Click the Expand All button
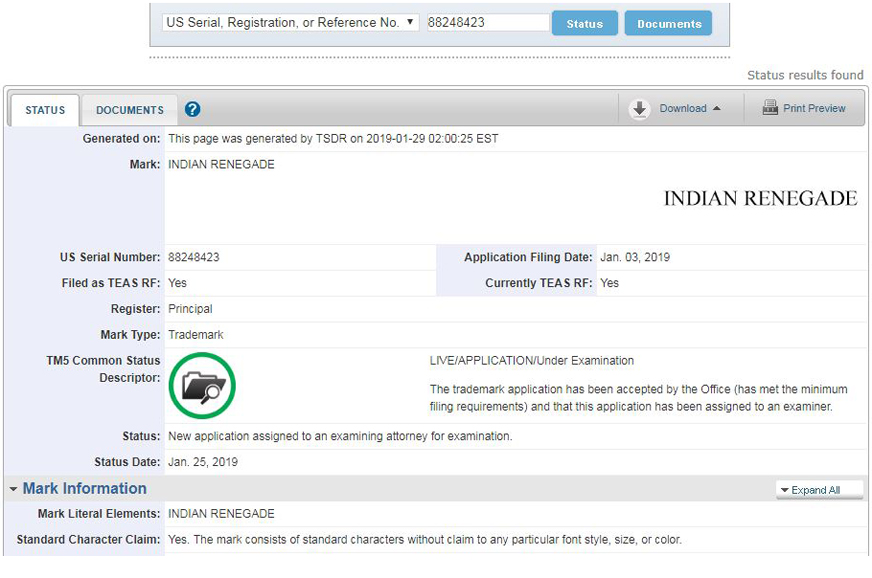 [816, 490]
